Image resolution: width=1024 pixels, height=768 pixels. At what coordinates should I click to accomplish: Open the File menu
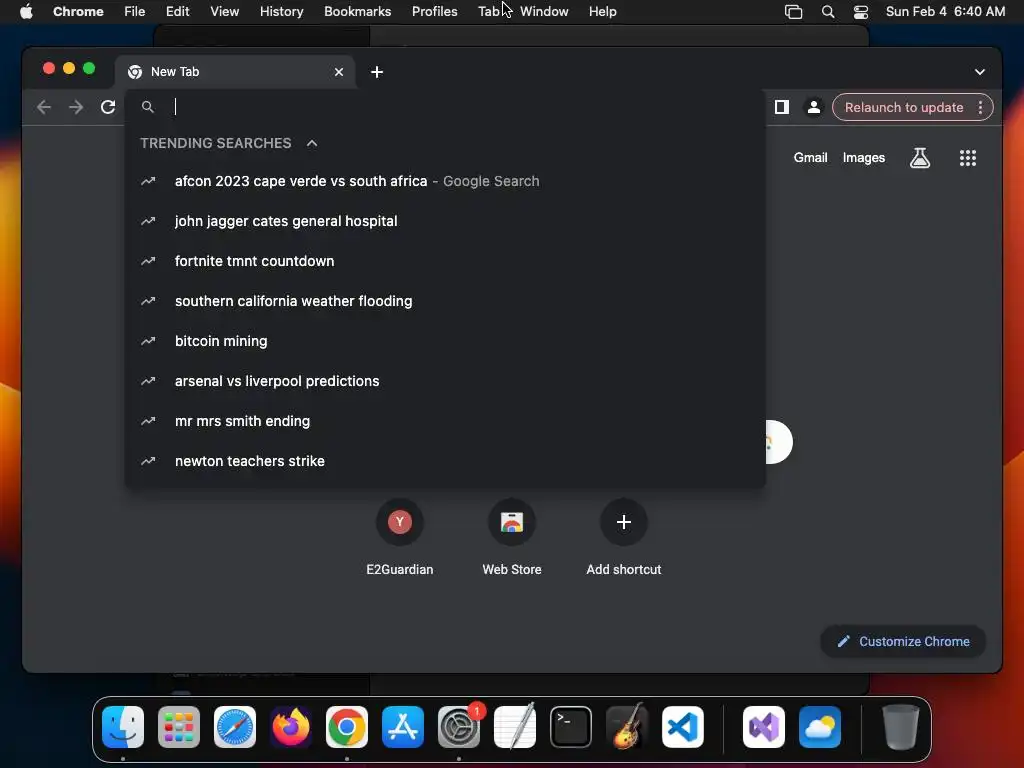pyautogui.click(x=135, y=12)
